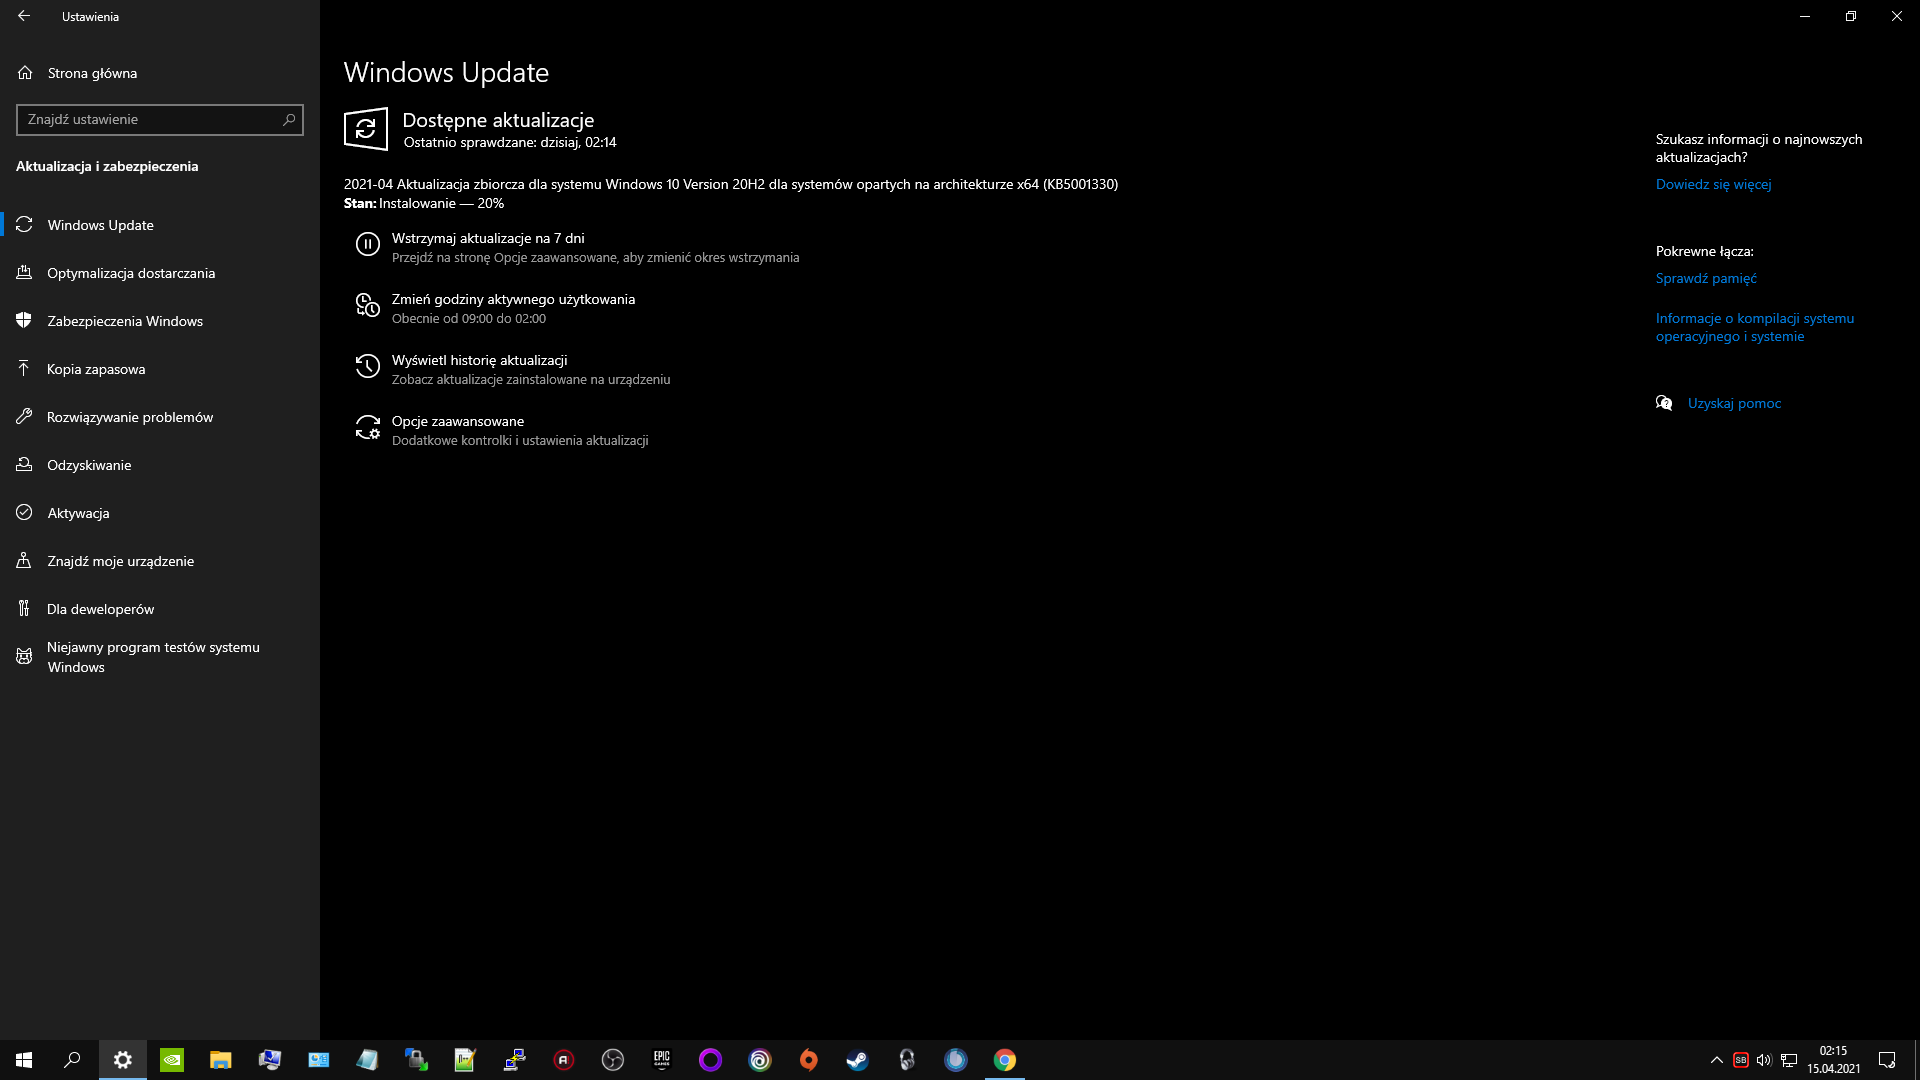Image resolution: width=1920 pixels, height=1080 pixels.
Task: Open advanced options gear-arrows icon
Action: [x=367, y=428]
